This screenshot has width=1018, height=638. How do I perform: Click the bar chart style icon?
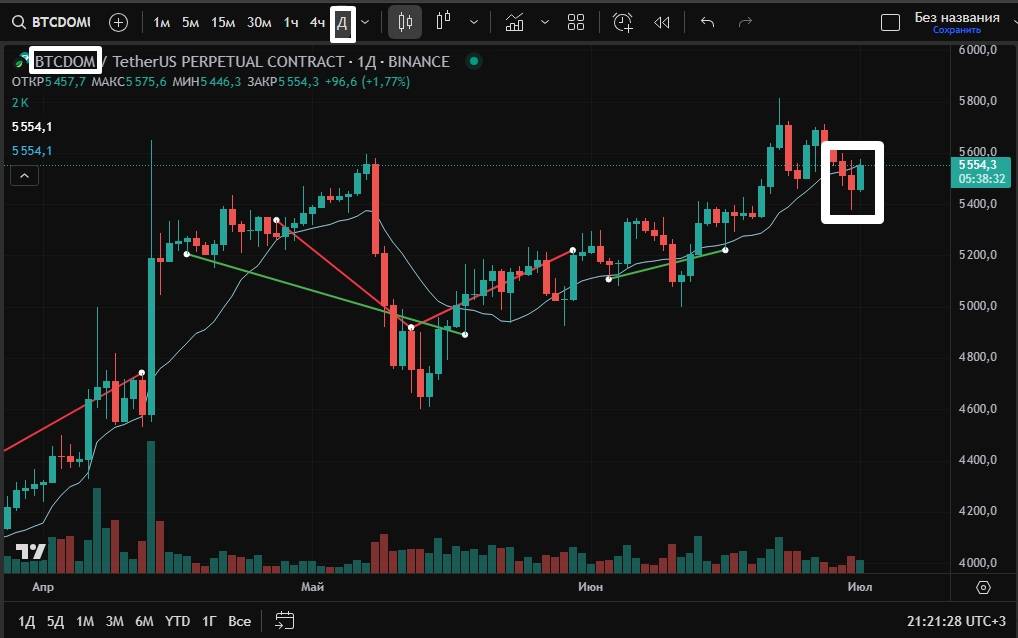(x=444, y=21)
